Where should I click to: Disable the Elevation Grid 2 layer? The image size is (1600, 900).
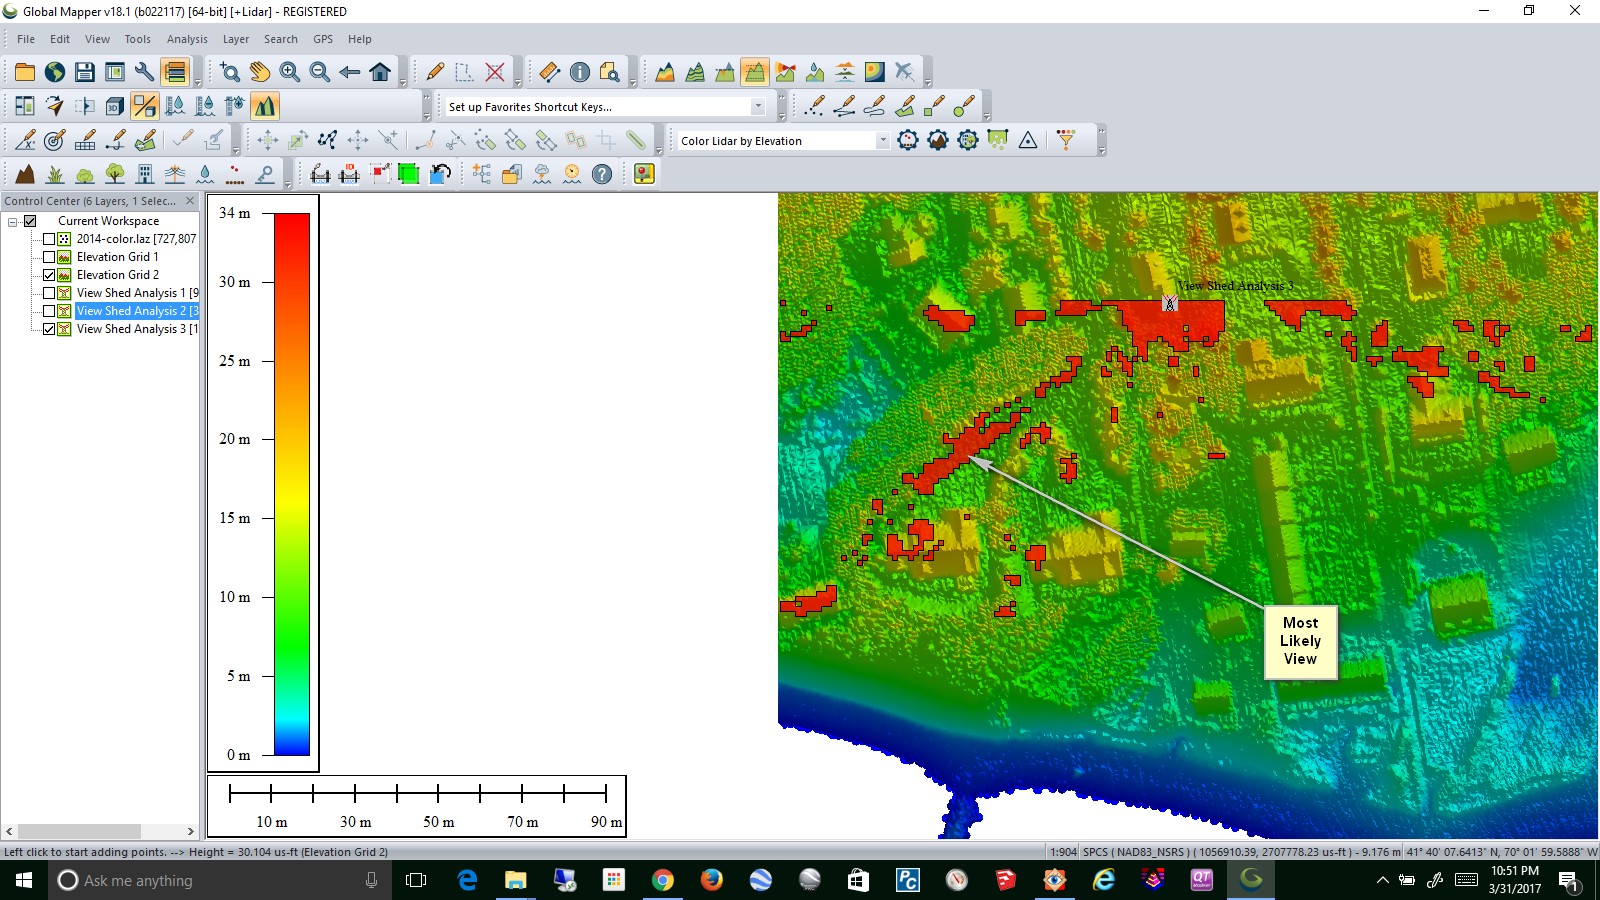(x=48, y=275)
